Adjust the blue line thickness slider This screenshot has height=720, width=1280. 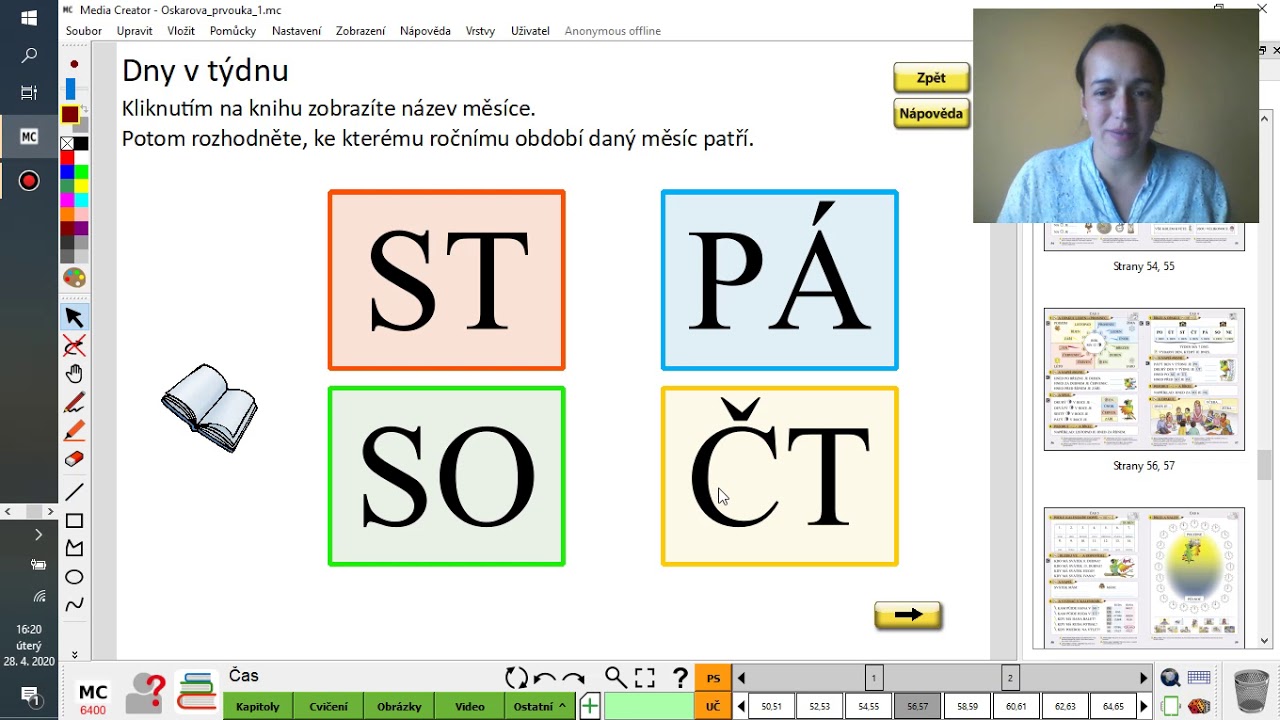pyautogui.click(x=70, y=89)
